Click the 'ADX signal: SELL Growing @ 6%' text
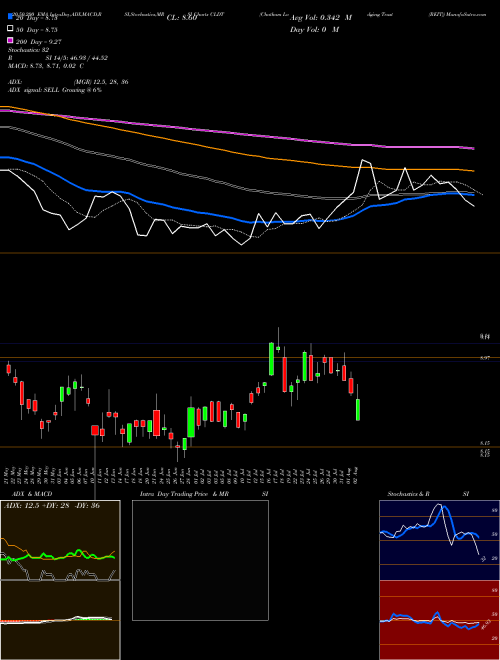Image resolution: width=500 pixels, height=660 pixels. [55, 90]
